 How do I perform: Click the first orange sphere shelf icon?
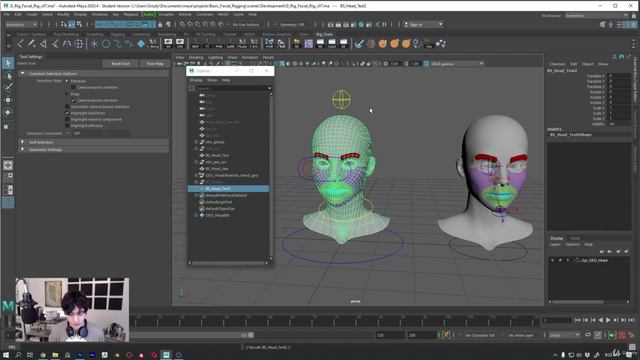(382, 44)
